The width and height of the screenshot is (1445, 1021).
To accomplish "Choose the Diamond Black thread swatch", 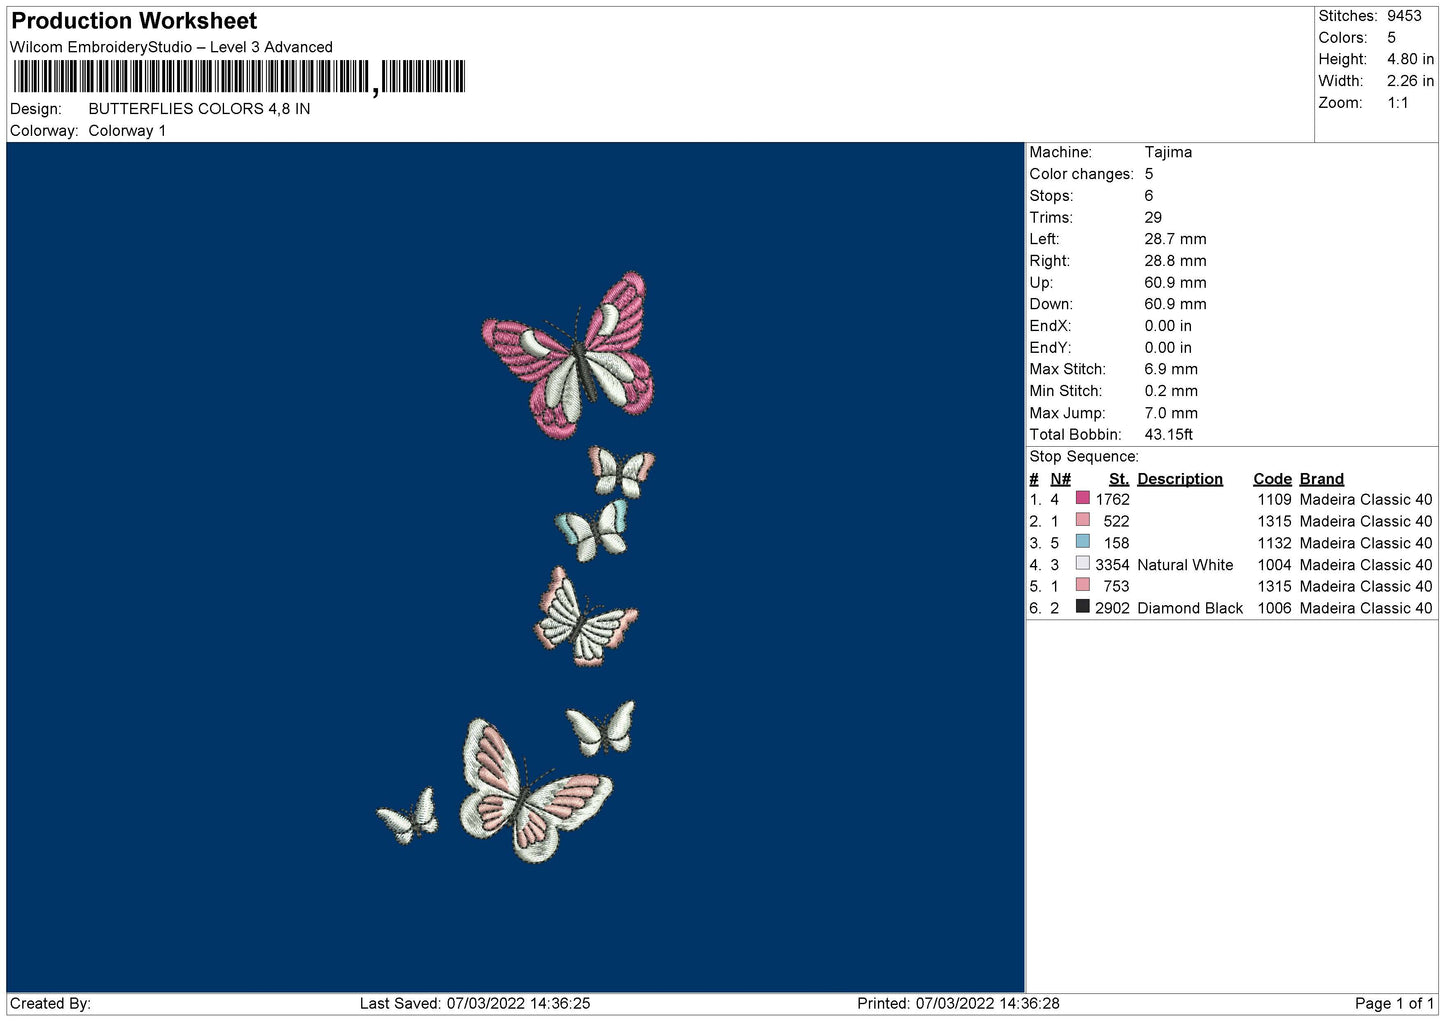I will [x=1082, y=607].
